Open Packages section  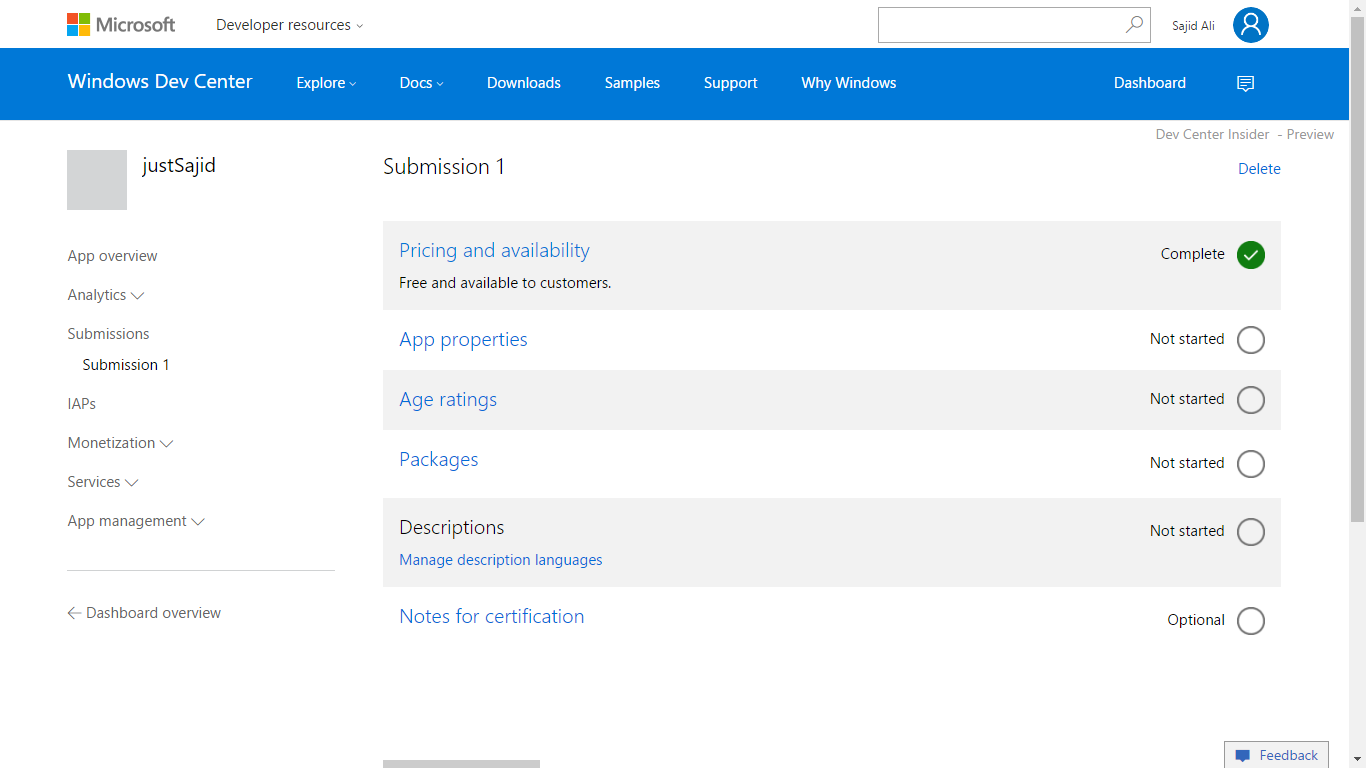[x=439, y=460]
